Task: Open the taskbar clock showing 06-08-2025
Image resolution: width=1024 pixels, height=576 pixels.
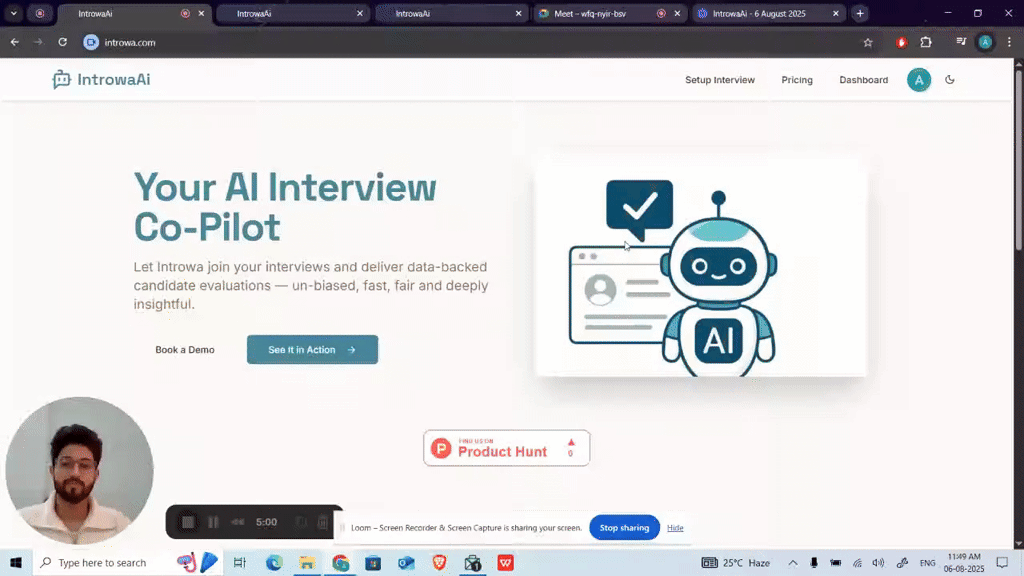Action: (964, 562)
